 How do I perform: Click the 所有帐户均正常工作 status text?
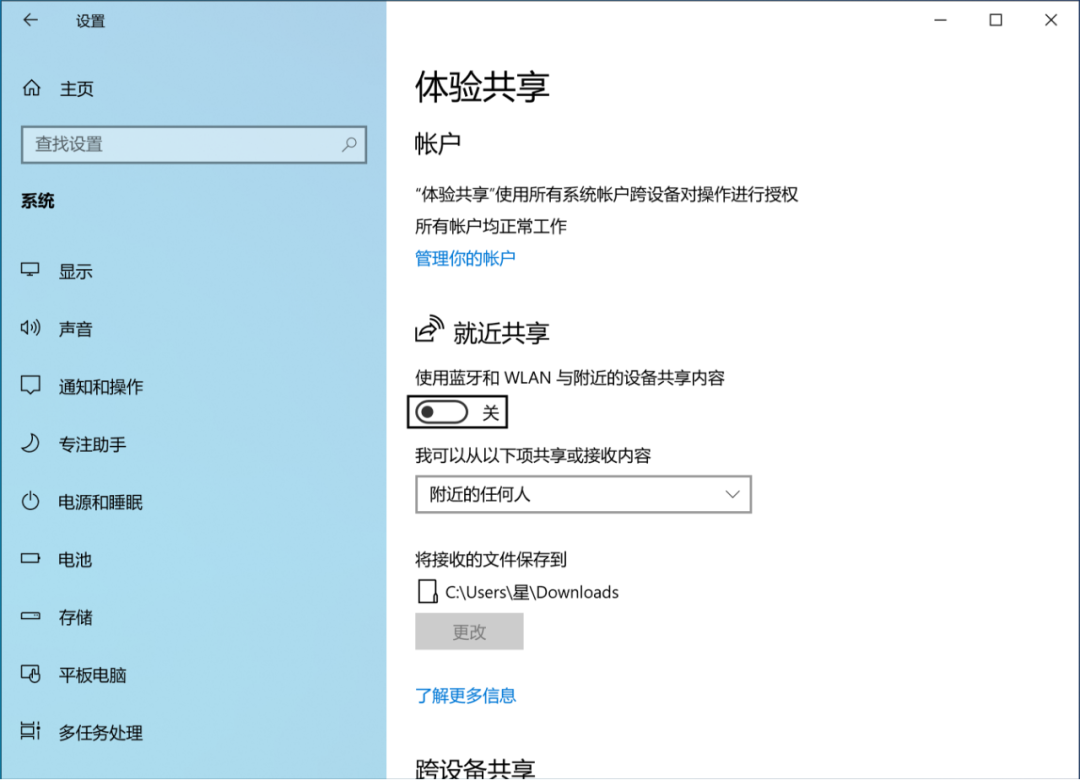click(490, 226)
